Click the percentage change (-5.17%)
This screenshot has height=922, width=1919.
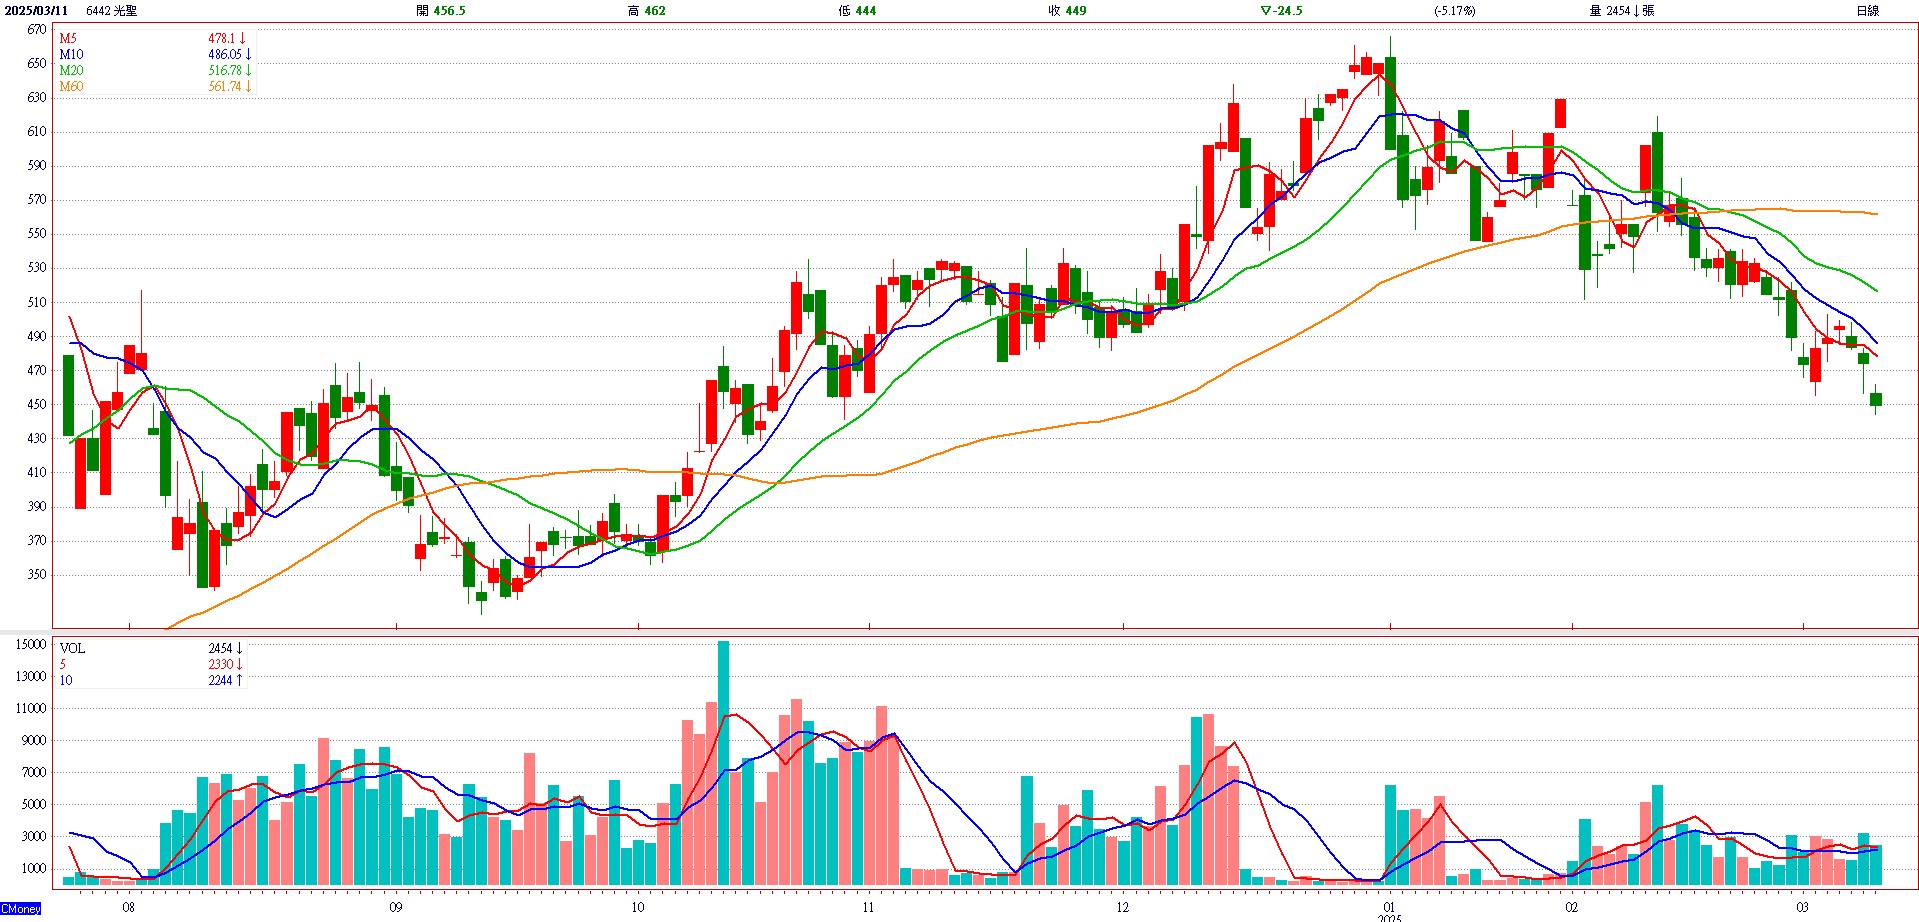tap(1454, 11)
